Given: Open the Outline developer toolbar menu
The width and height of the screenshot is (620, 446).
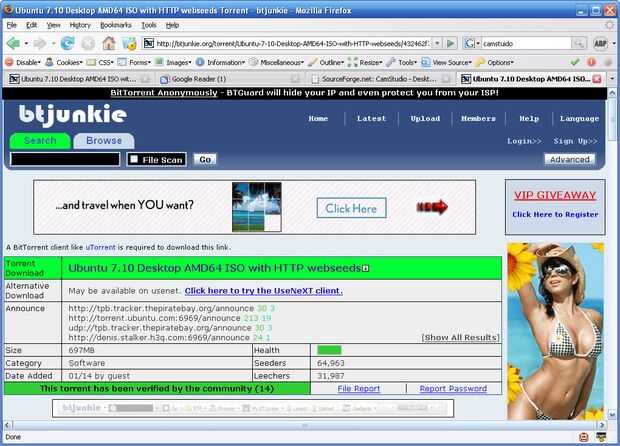Looking at the screenshot, I should click(327, 62).
